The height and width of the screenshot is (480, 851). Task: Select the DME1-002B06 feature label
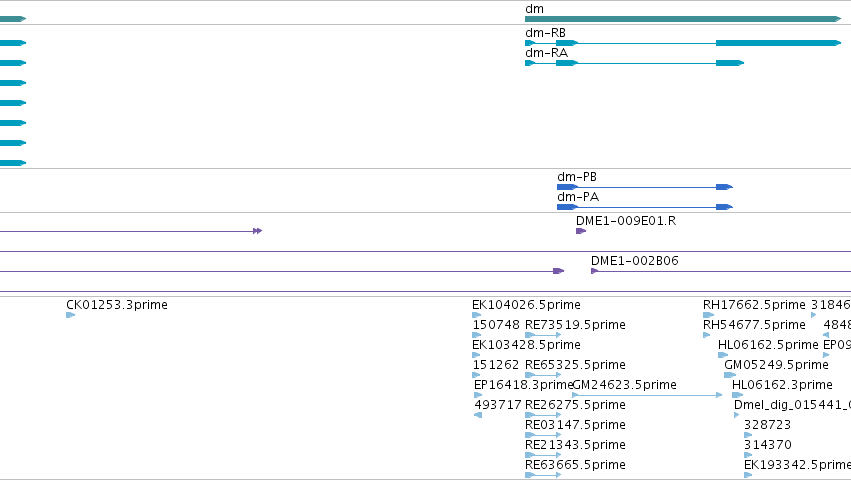coord(634,261)
